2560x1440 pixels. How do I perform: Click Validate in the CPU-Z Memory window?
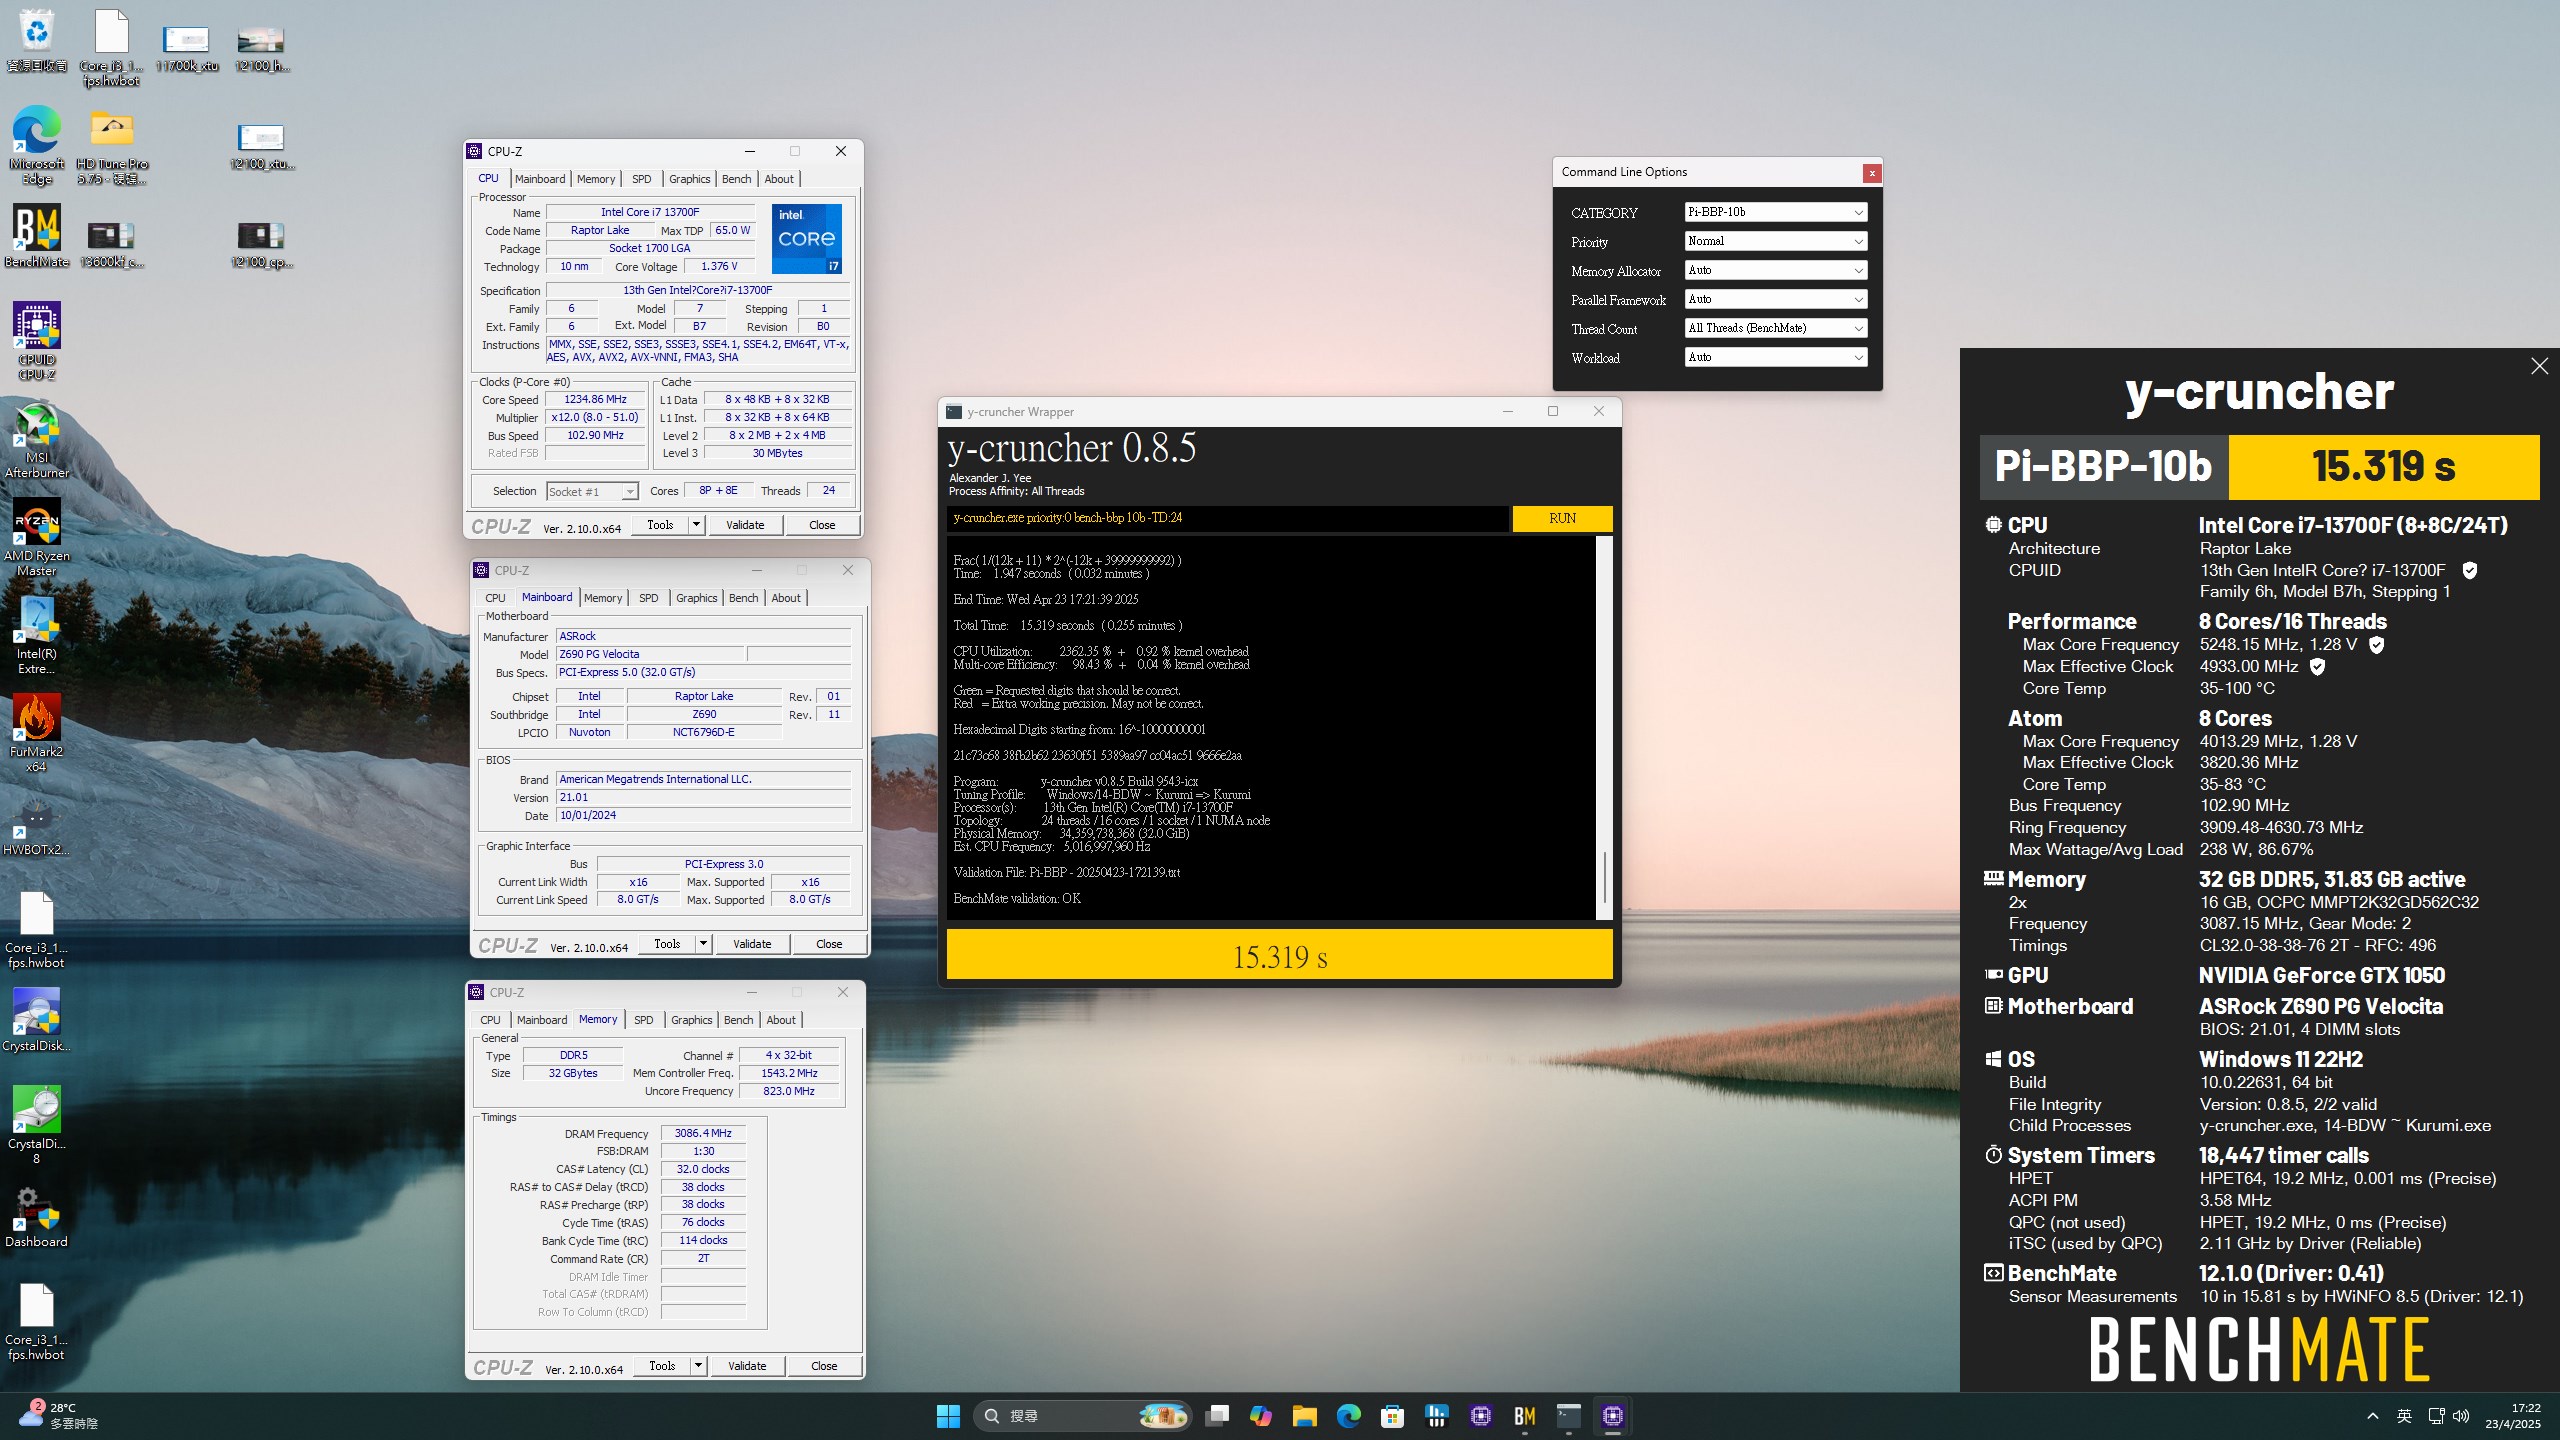pyautogui.click(x=747, y=1366)
